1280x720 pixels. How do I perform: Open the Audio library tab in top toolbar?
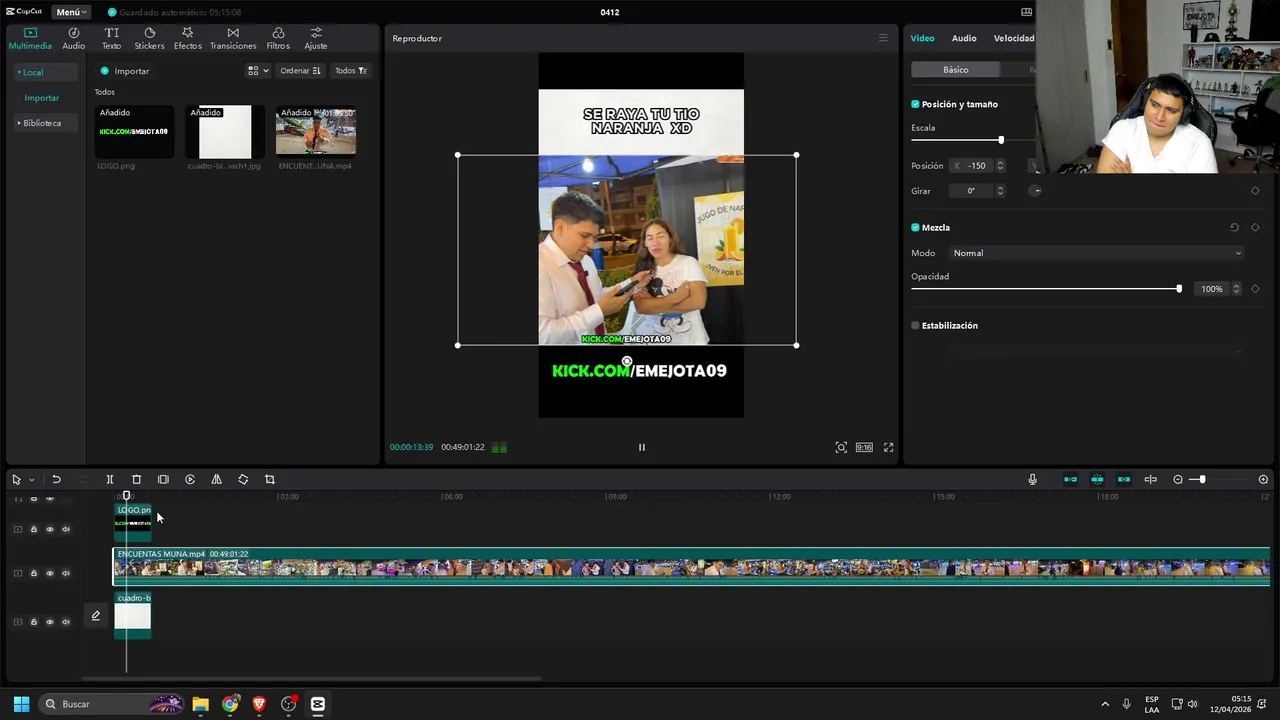(74, 38)
